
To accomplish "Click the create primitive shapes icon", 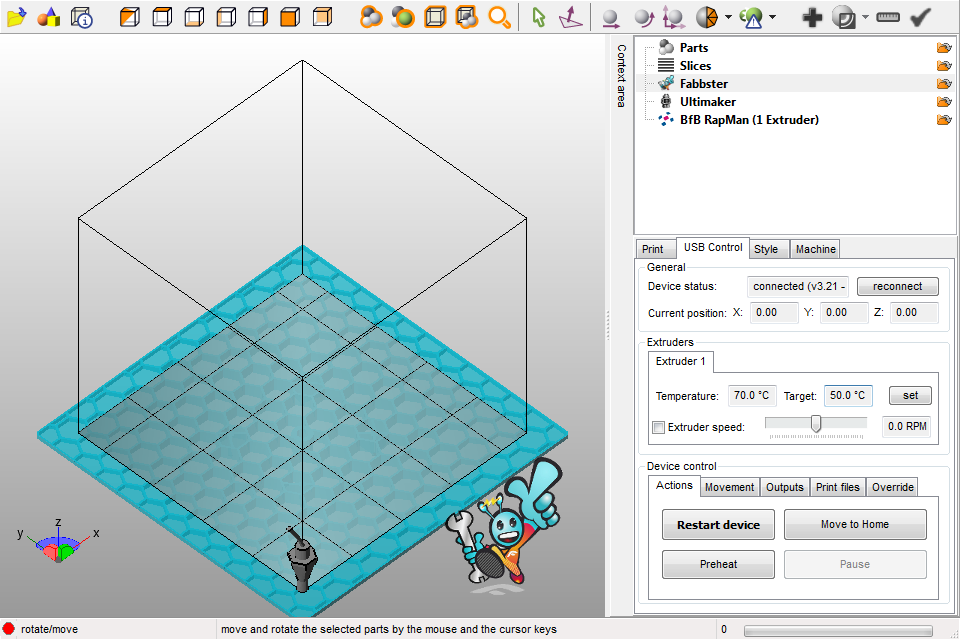I will click(48, 17).
